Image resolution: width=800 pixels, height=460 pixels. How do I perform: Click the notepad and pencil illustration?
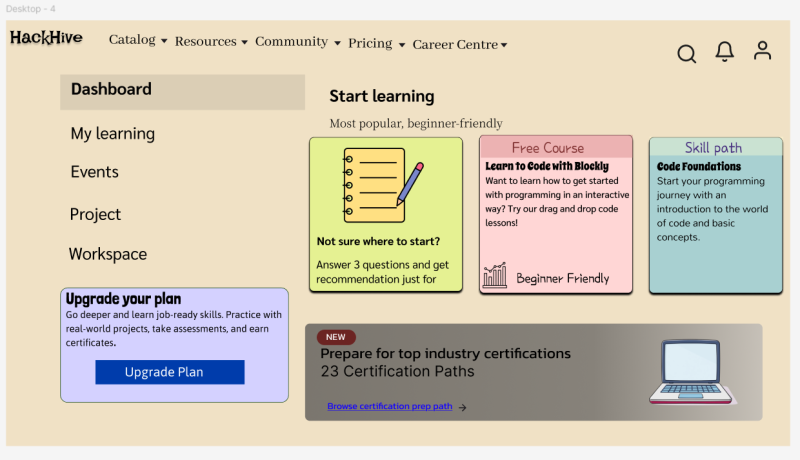click(383, 185)
